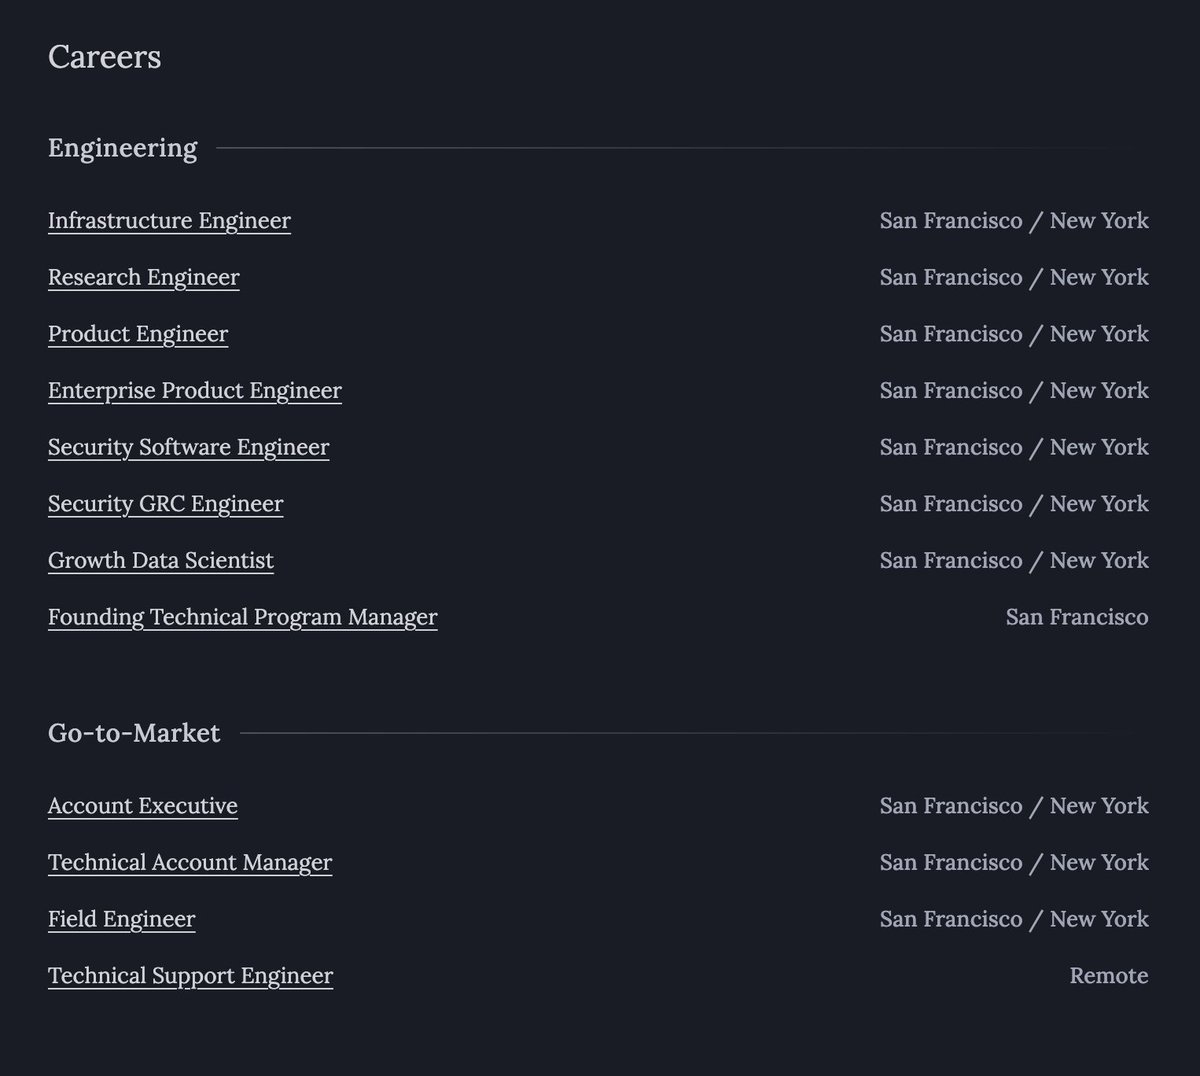The width and height of the screenshot is (1200, 1076).
Task: Click the Remote location for Technical Support Engineer
Action: coord(1109,976)
